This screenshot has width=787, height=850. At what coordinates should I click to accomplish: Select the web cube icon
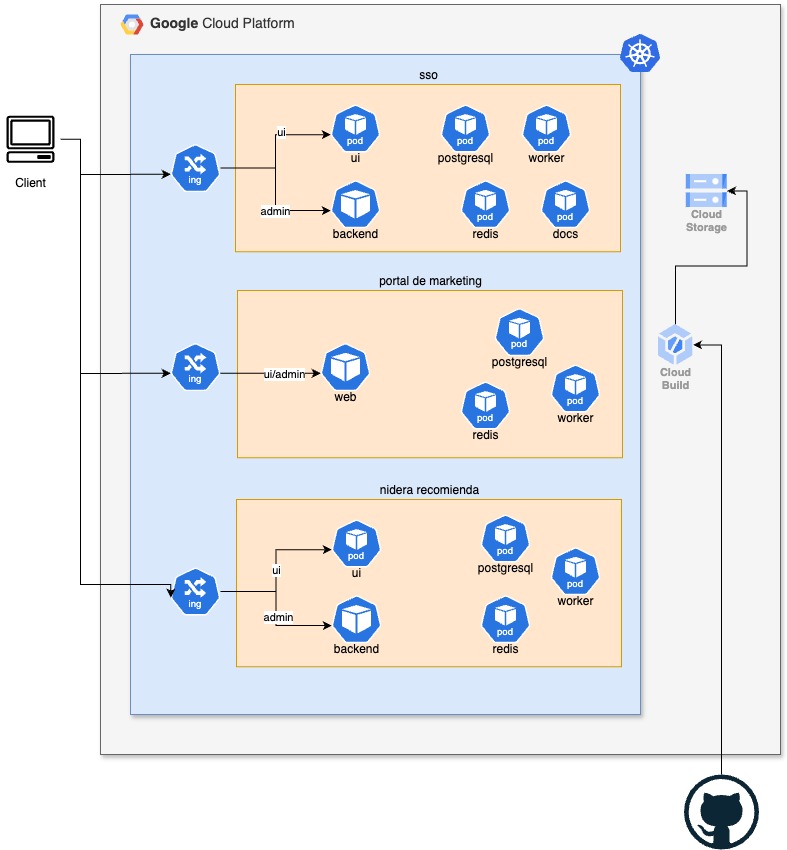tap(345, 368)
